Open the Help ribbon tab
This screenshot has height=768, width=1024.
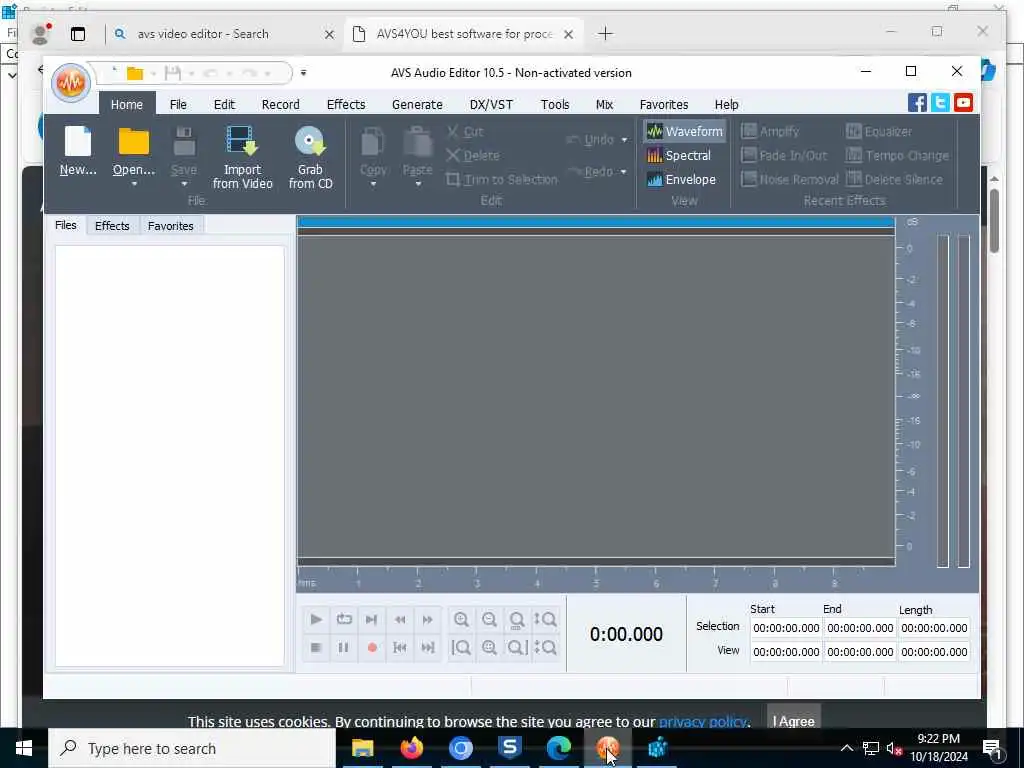726,104
